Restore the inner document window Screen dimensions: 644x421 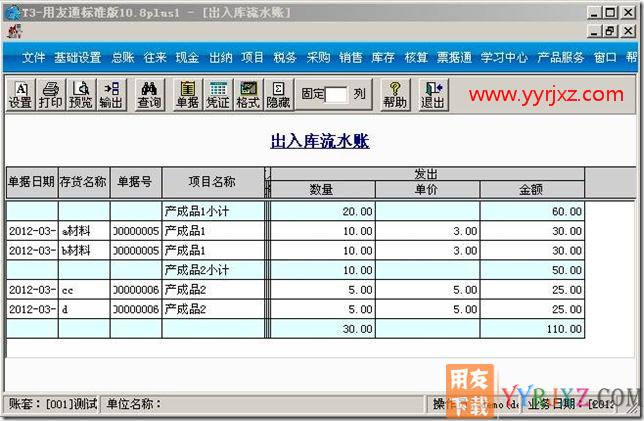pos(611,31)
